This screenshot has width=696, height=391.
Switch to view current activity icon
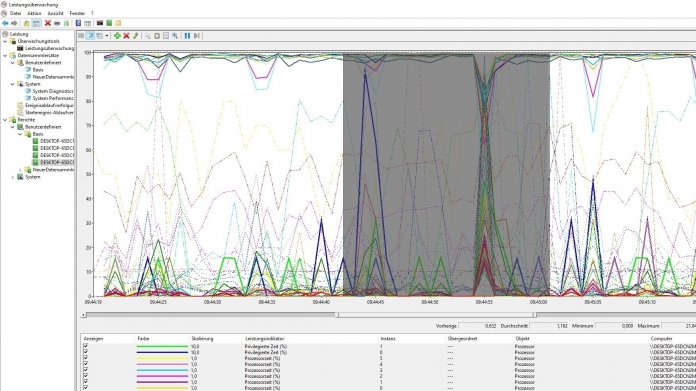pyautogui.click(x=81, y=36)
